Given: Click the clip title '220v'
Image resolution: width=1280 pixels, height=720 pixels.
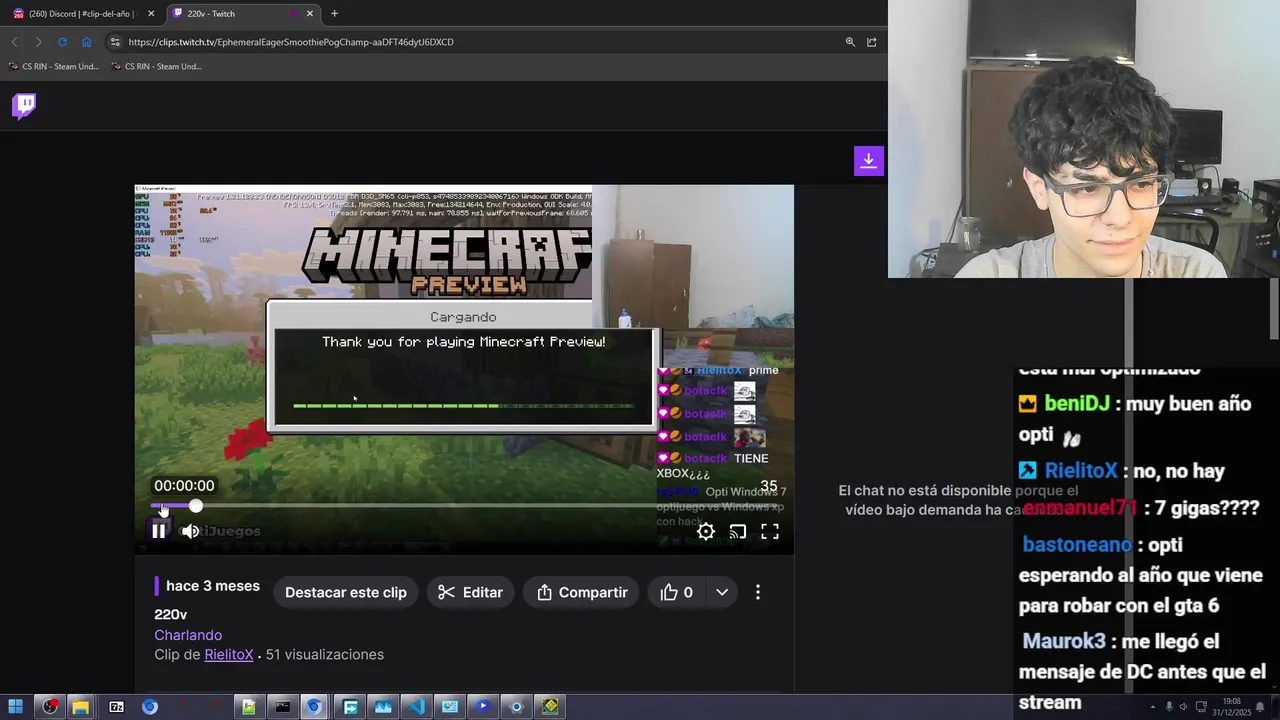Looking at the screenshot, I should 171,614.
